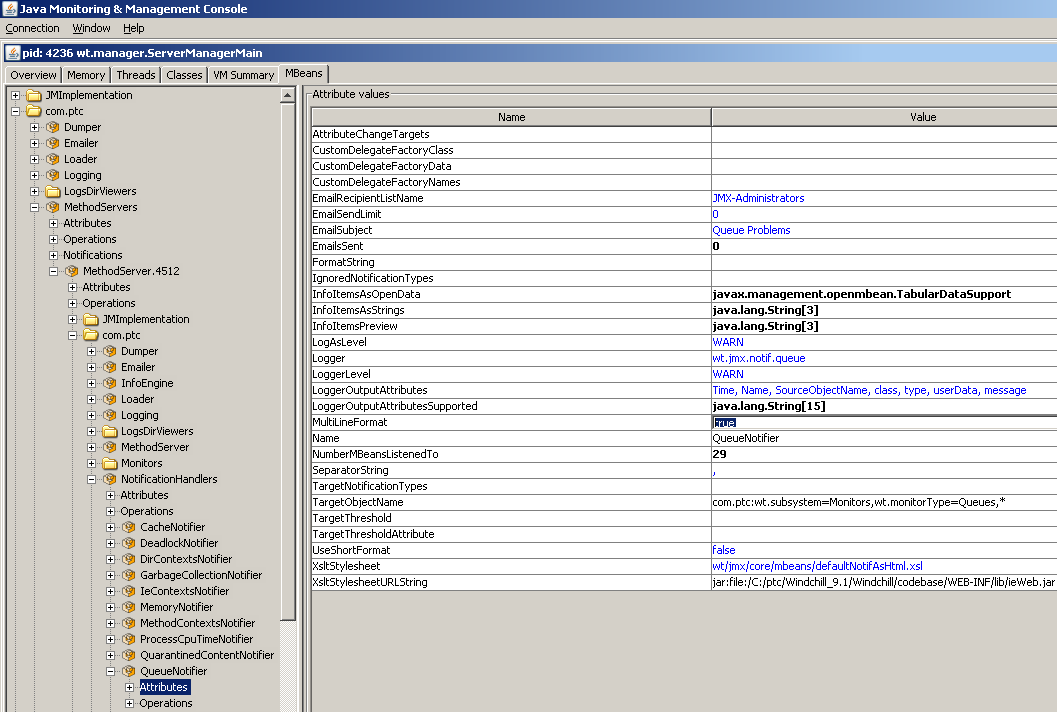Open the Window menu
This screenshot has height=712, width=1057.
click(91, 28)
